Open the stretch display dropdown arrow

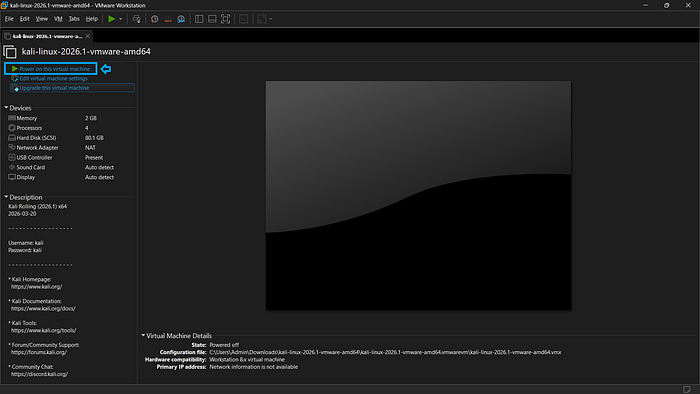point(271,19)
